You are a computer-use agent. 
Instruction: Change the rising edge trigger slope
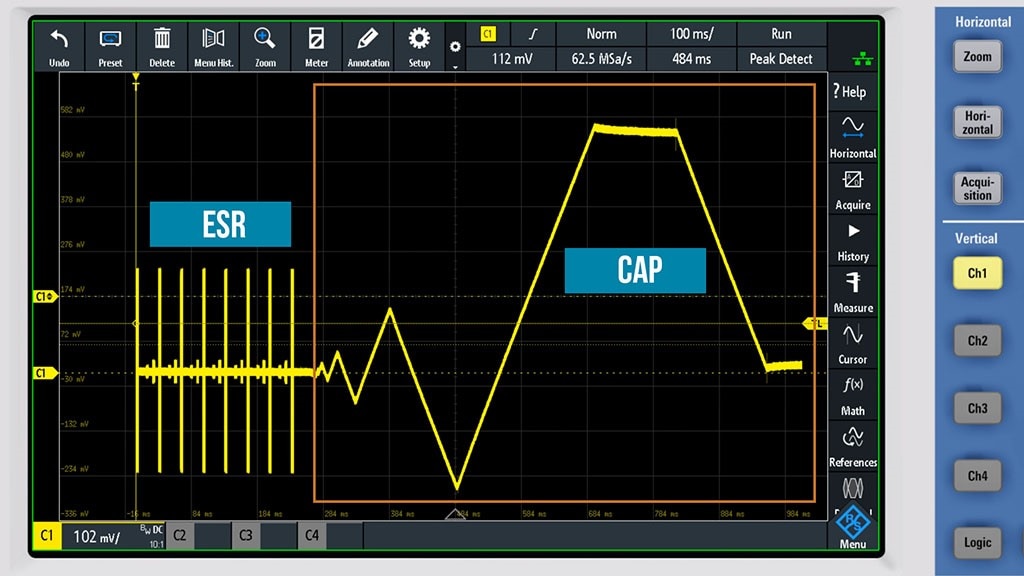(533, 34)
